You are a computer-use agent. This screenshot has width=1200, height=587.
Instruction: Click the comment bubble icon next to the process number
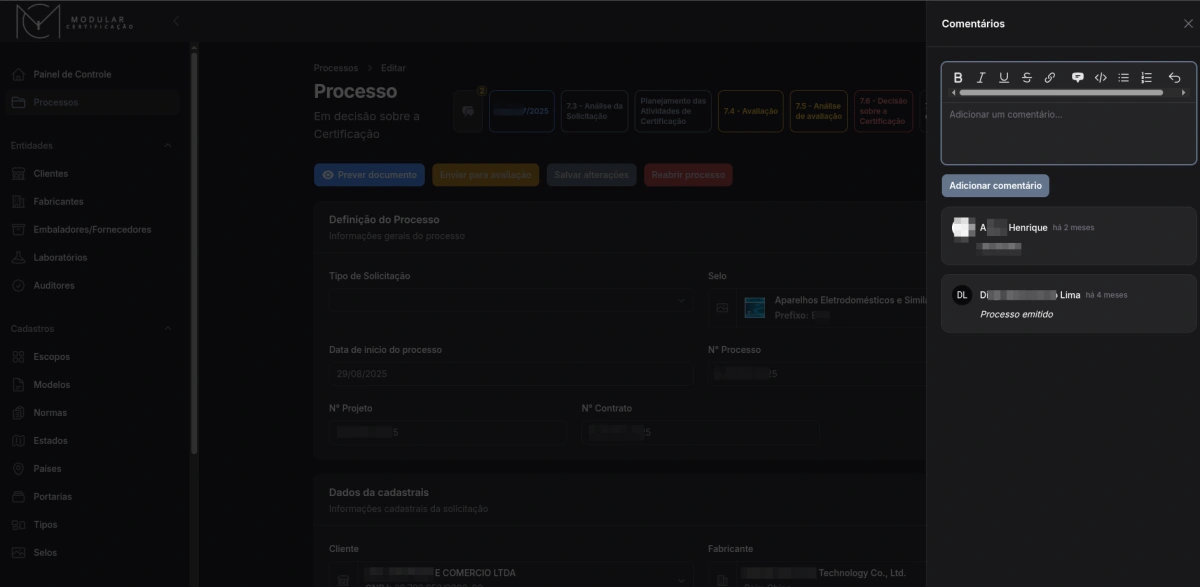click(467, 111)
